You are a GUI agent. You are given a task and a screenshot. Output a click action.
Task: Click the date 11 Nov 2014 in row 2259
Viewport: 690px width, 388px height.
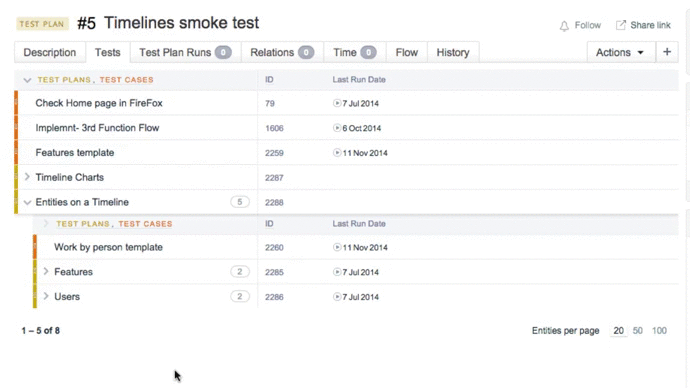tap(365, 153)
